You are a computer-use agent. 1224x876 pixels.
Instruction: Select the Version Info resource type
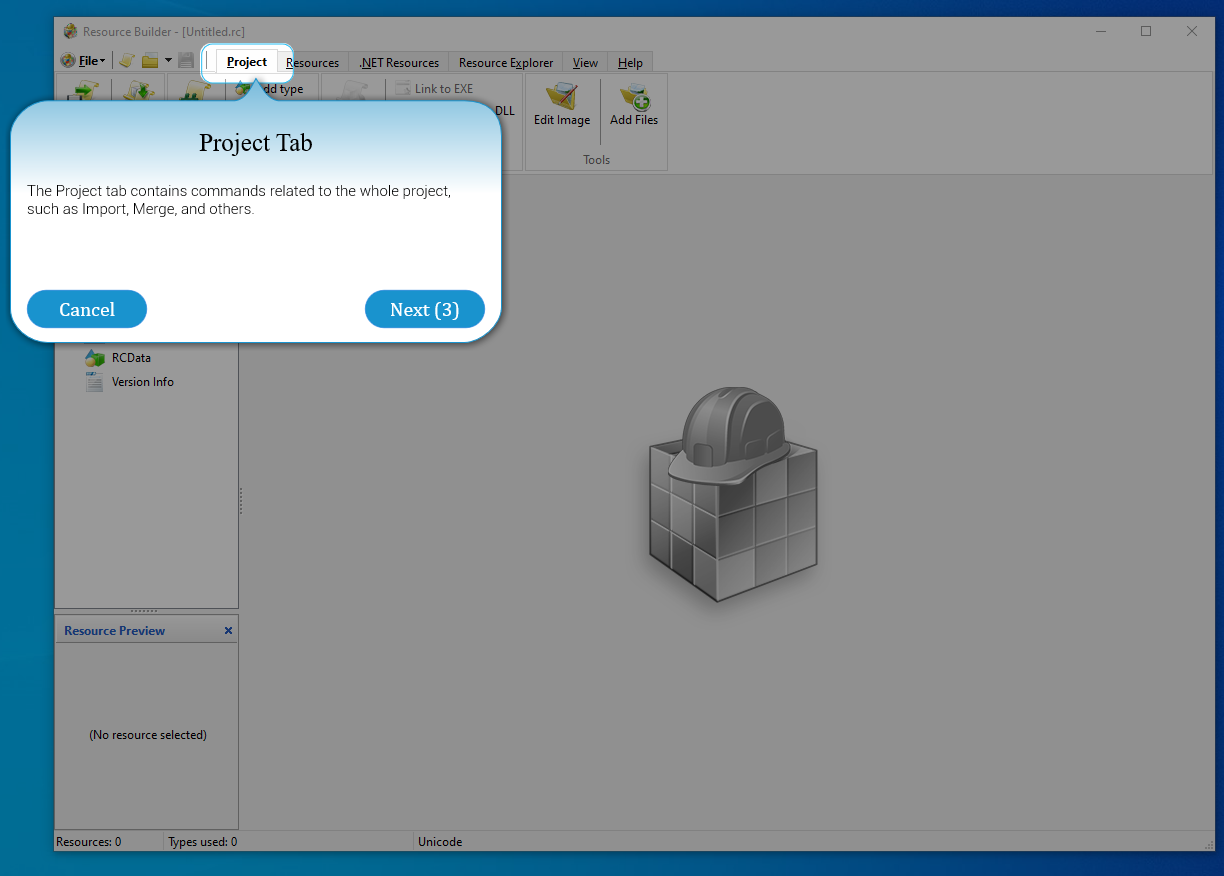(x=142, y=382)
